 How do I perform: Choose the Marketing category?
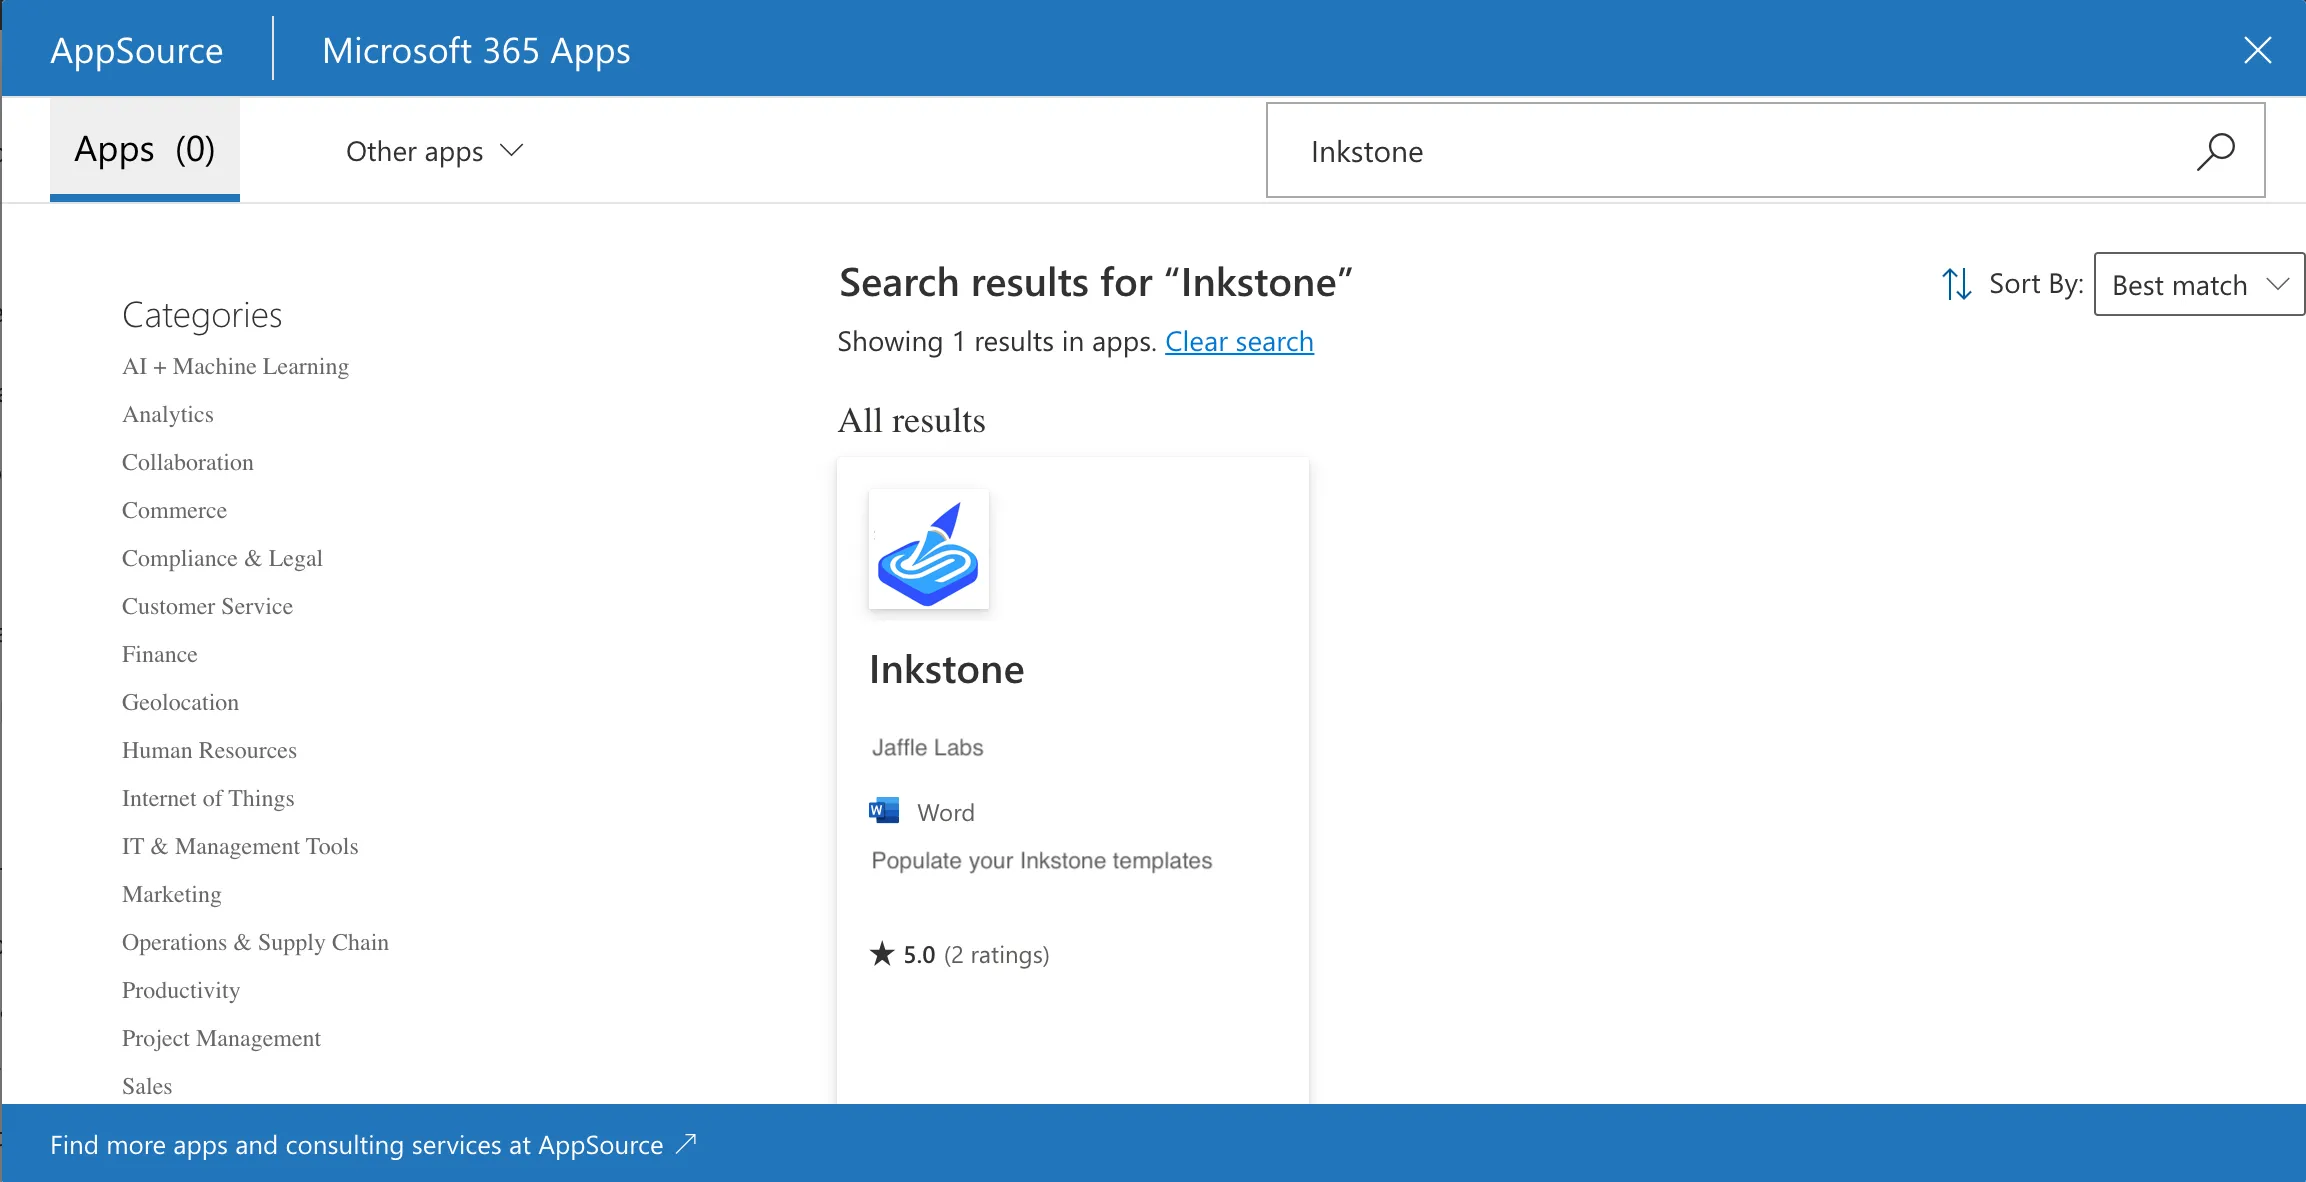click(172, 894)
